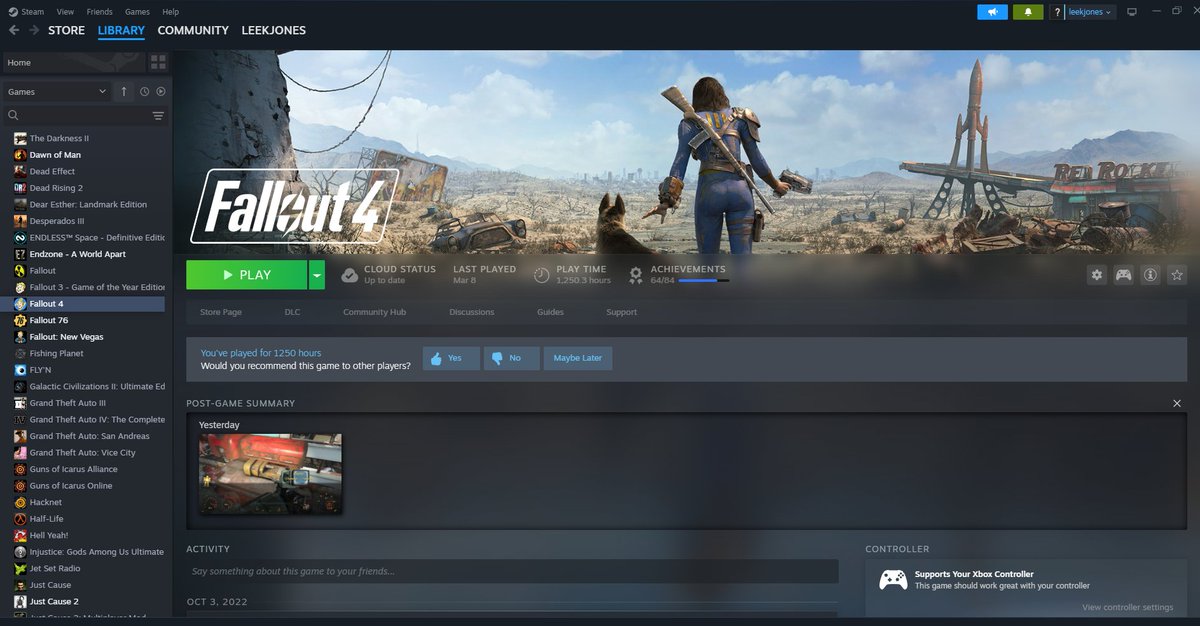The width and height of the screenshot is (1200, 626).
Task: Click the Dead Rising 2 icon
Action: pyautogui.click(x=20, y=188)
